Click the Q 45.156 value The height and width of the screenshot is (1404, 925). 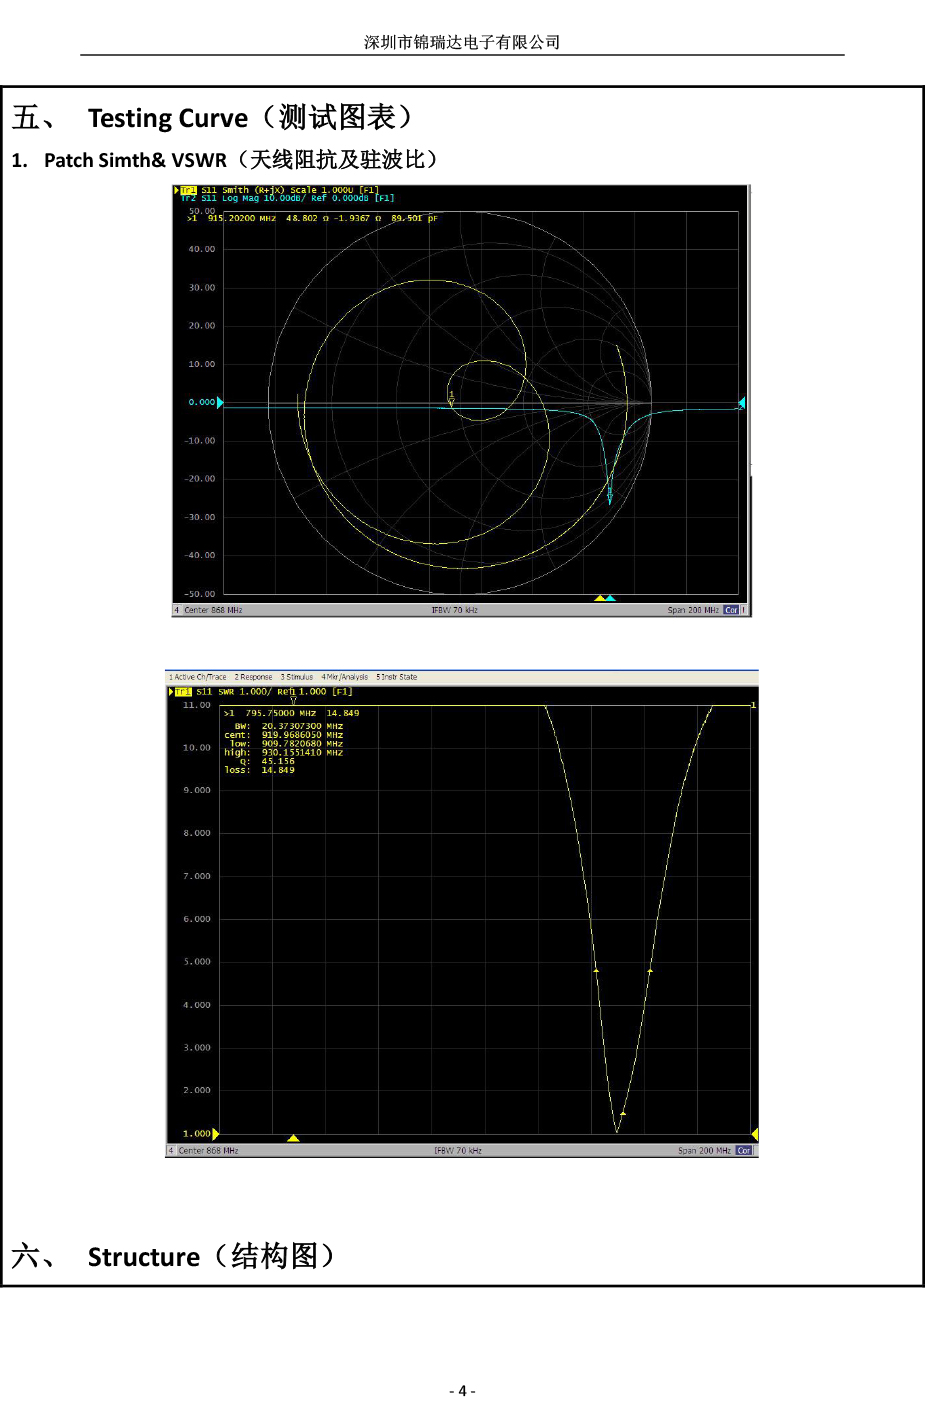coord(278,761)
